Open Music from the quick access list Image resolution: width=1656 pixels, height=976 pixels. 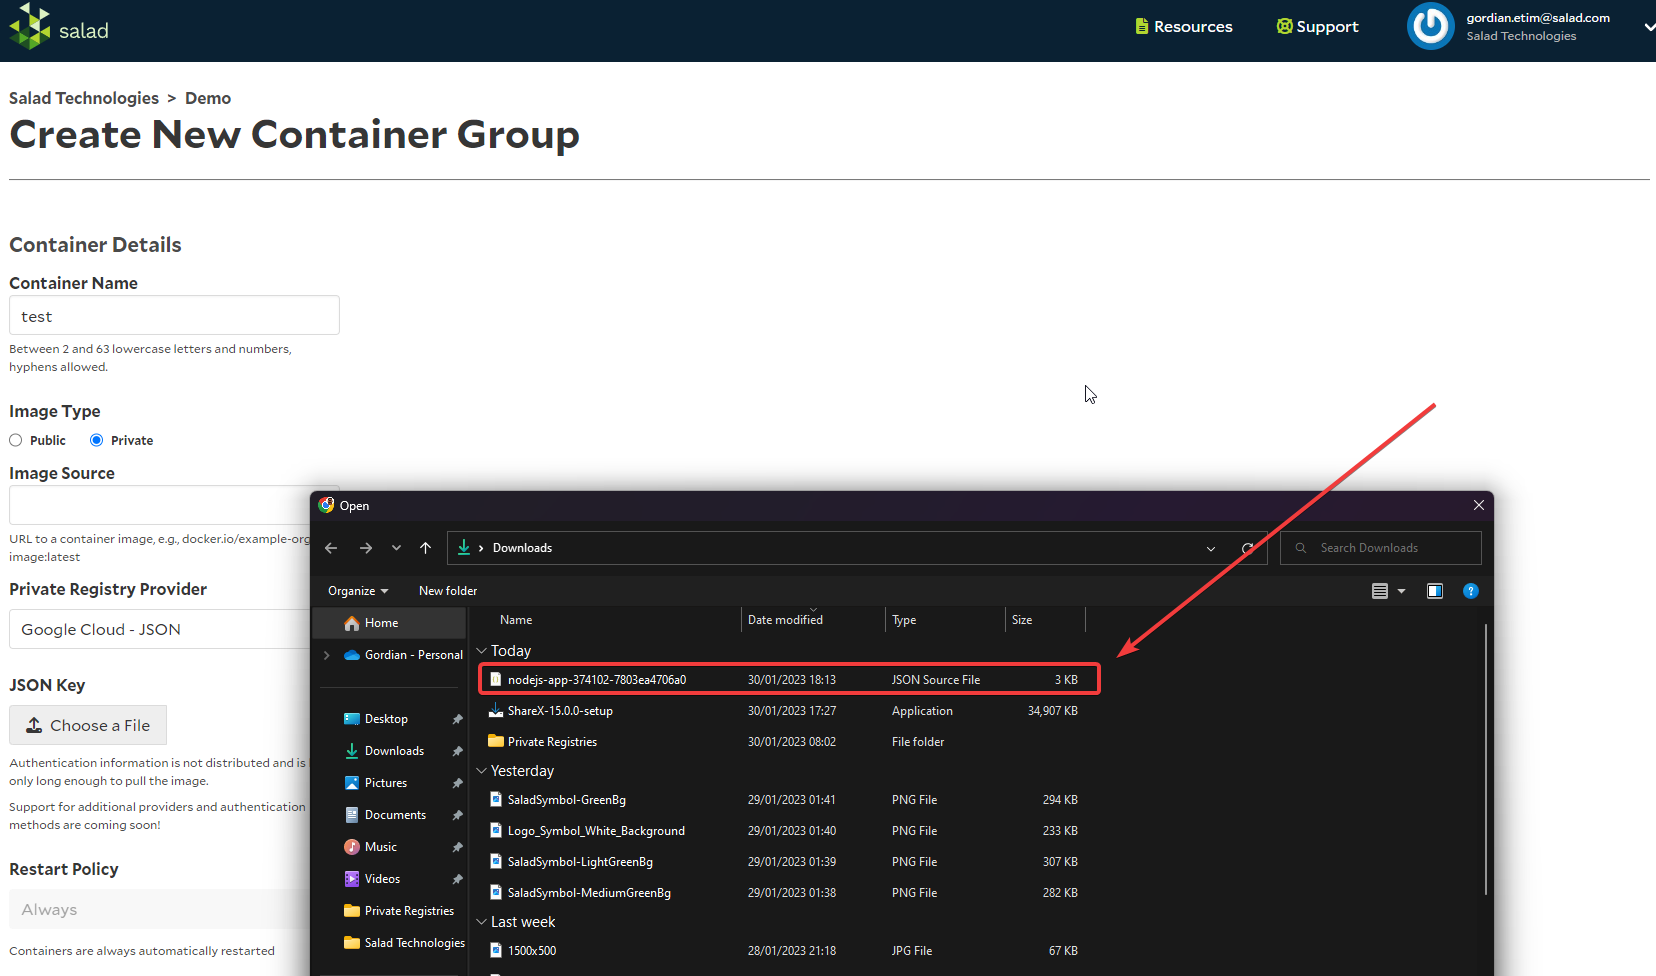click(371, 847)
